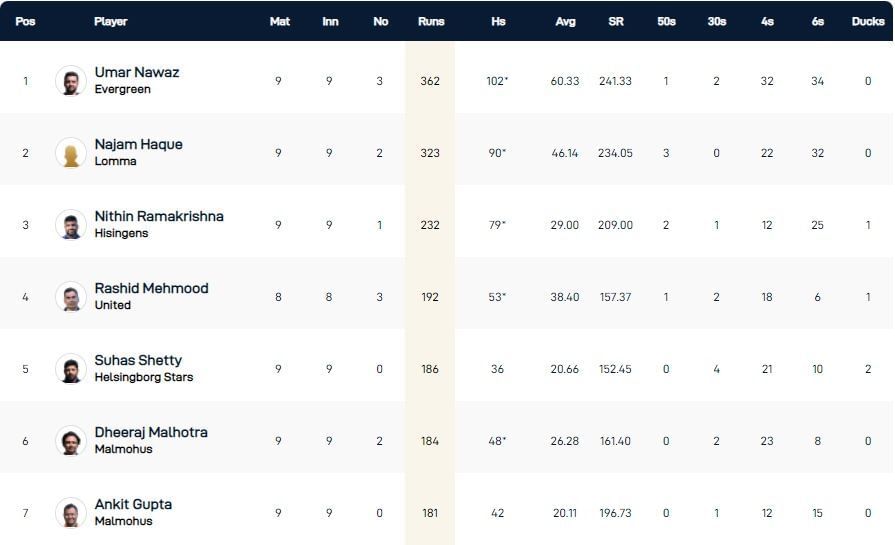This screenshot has width=895, height=545.
Task: Click the Rashid Mehmood name
Action: pyautogui.click(x=152, y=288)
